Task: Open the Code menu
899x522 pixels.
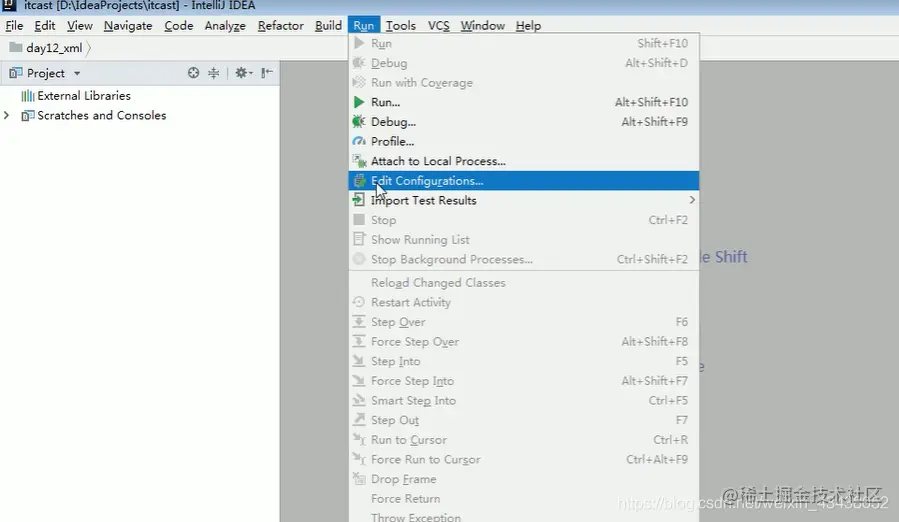Action: point(179,26)
